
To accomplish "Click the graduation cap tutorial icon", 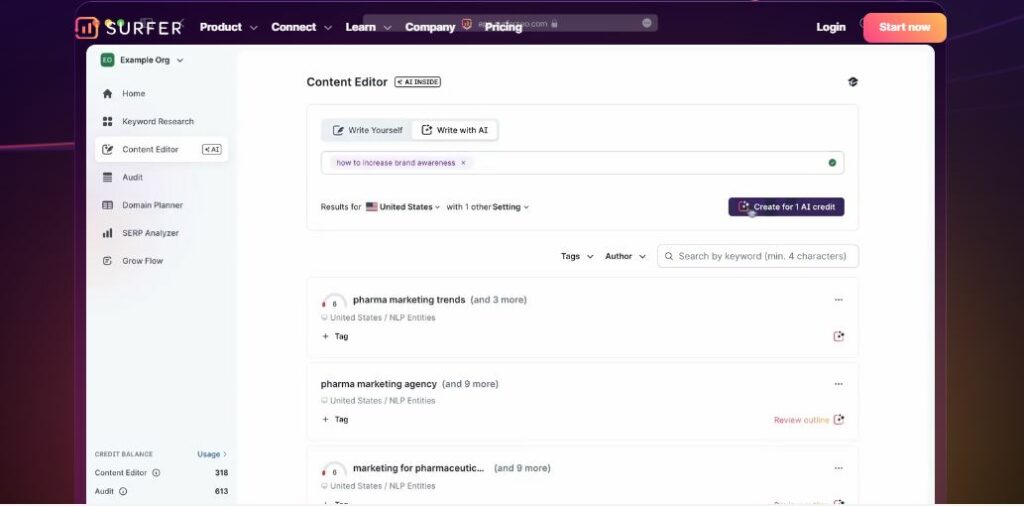I will [852, 82].
